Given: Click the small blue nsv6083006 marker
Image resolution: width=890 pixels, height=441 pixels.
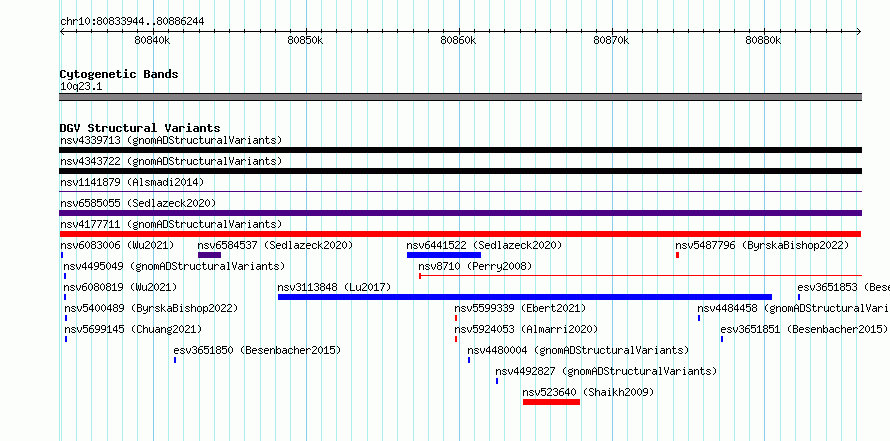Looking at the screenshot, I should [x=61, y=255].
